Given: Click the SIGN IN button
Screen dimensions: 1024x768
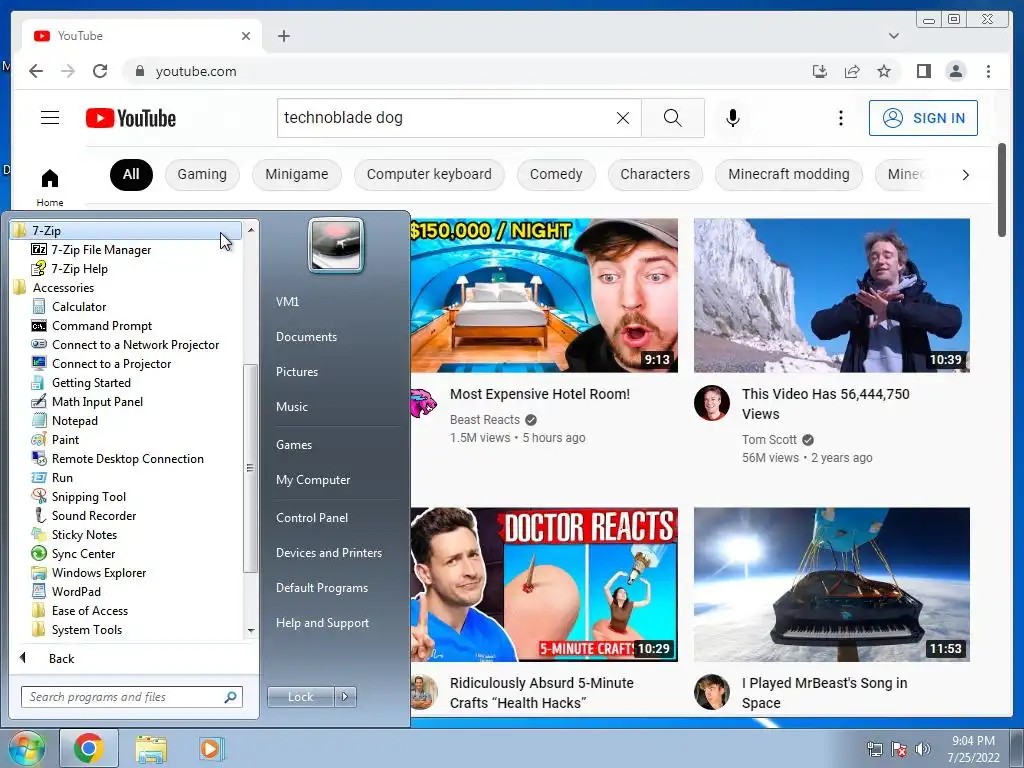Looking at the screenshot, I should 923,118.
